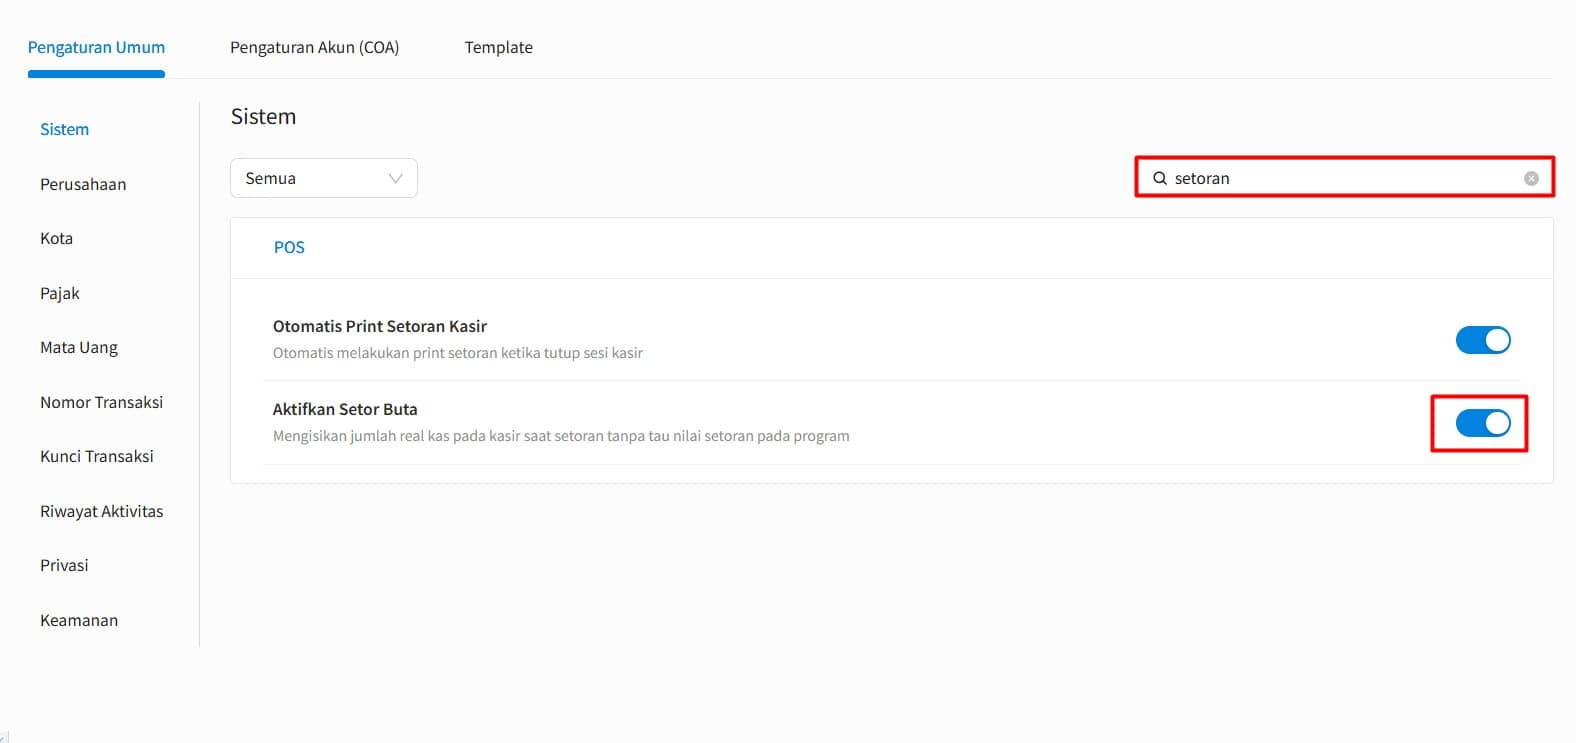Go to the Template tab

[x=498, y=47]
